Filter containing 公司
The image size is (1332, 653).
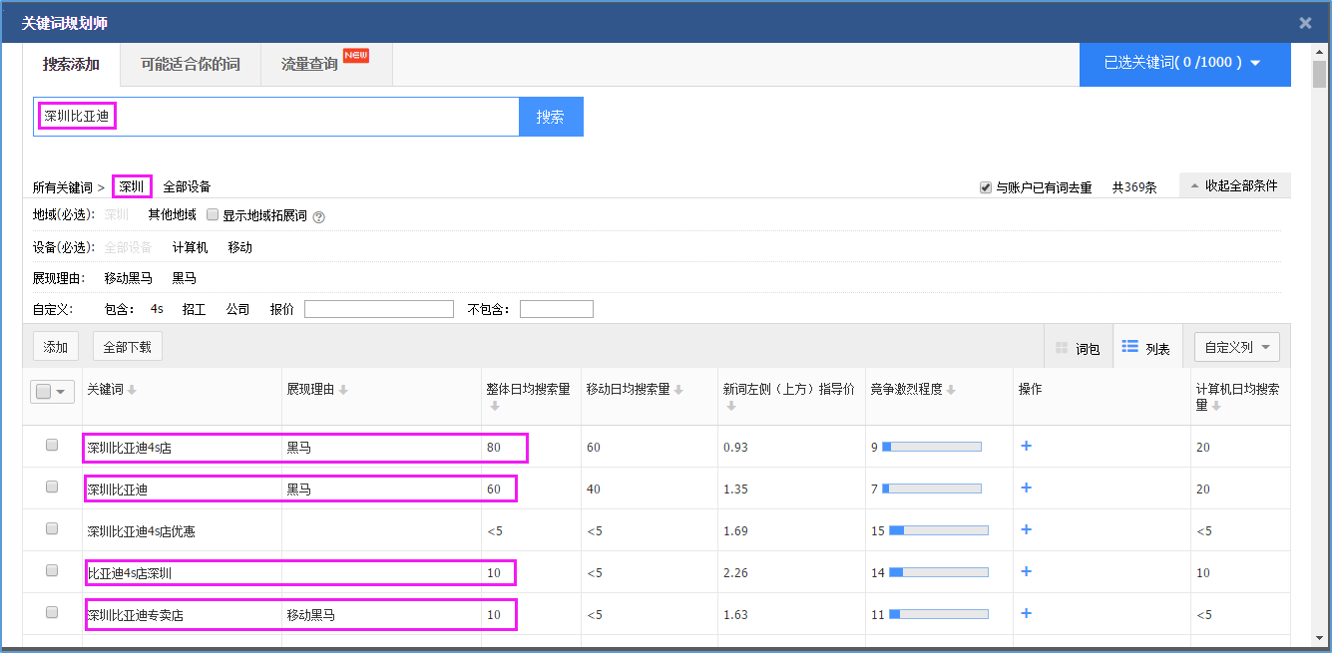click(238, 309)
